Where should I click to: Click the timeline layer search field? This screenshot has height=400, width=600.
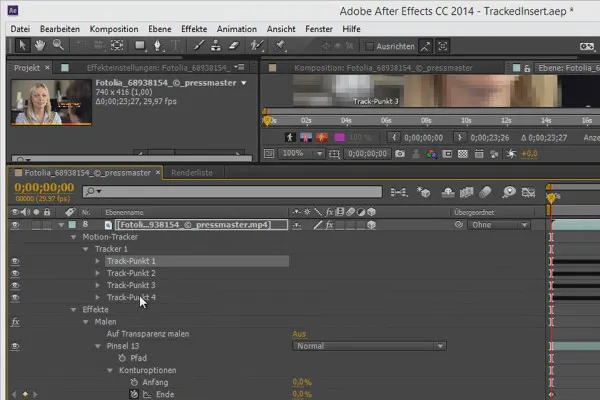click(232, 191)
